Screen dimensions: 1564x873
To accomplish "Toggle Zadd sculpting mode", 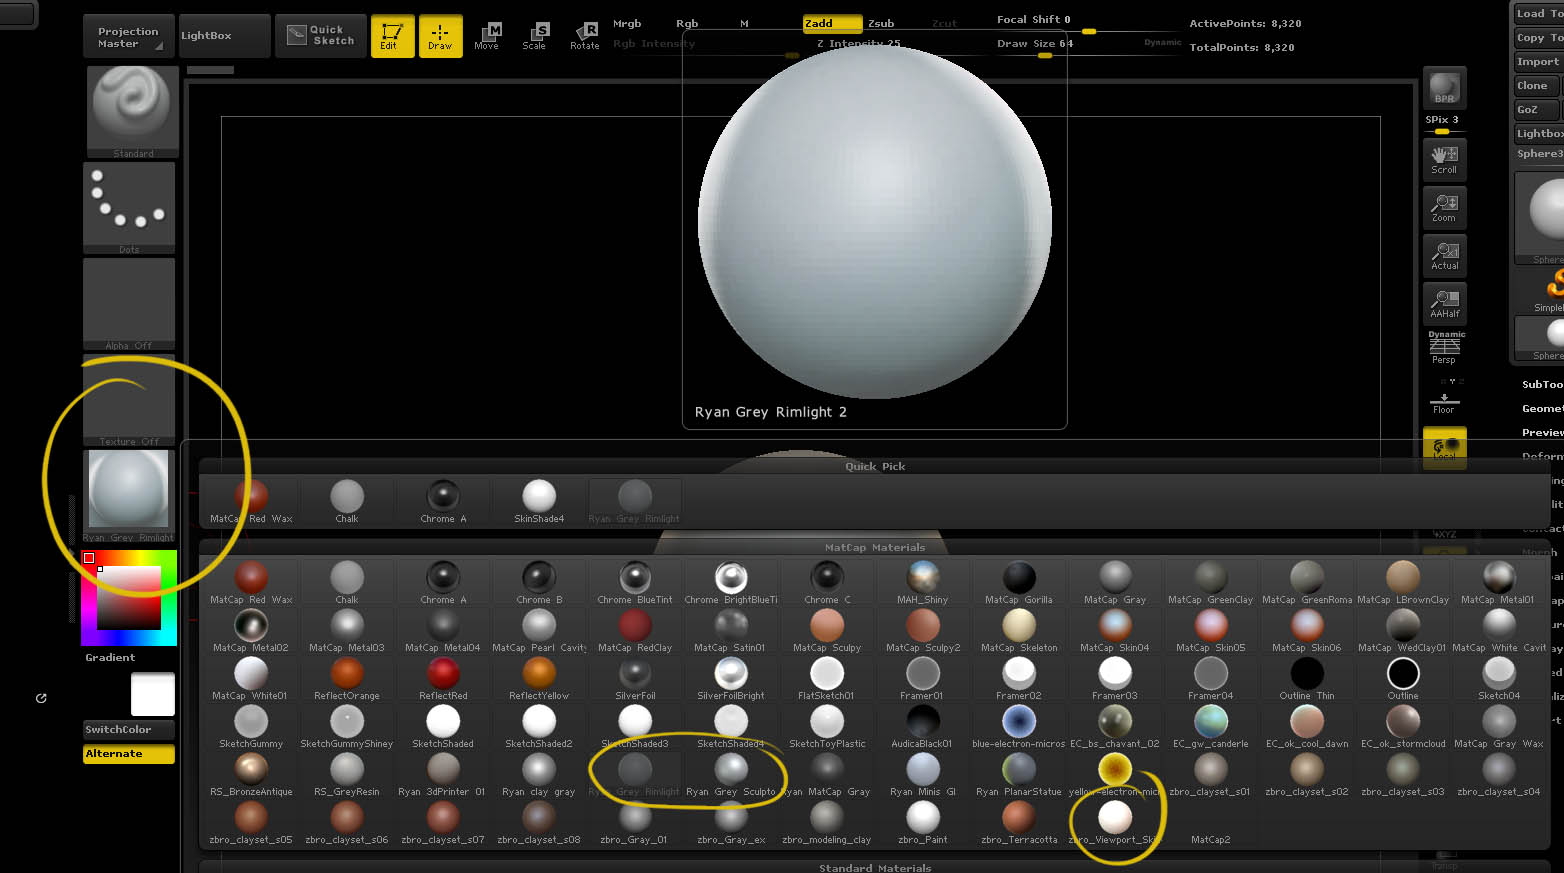I will [832, 23].
